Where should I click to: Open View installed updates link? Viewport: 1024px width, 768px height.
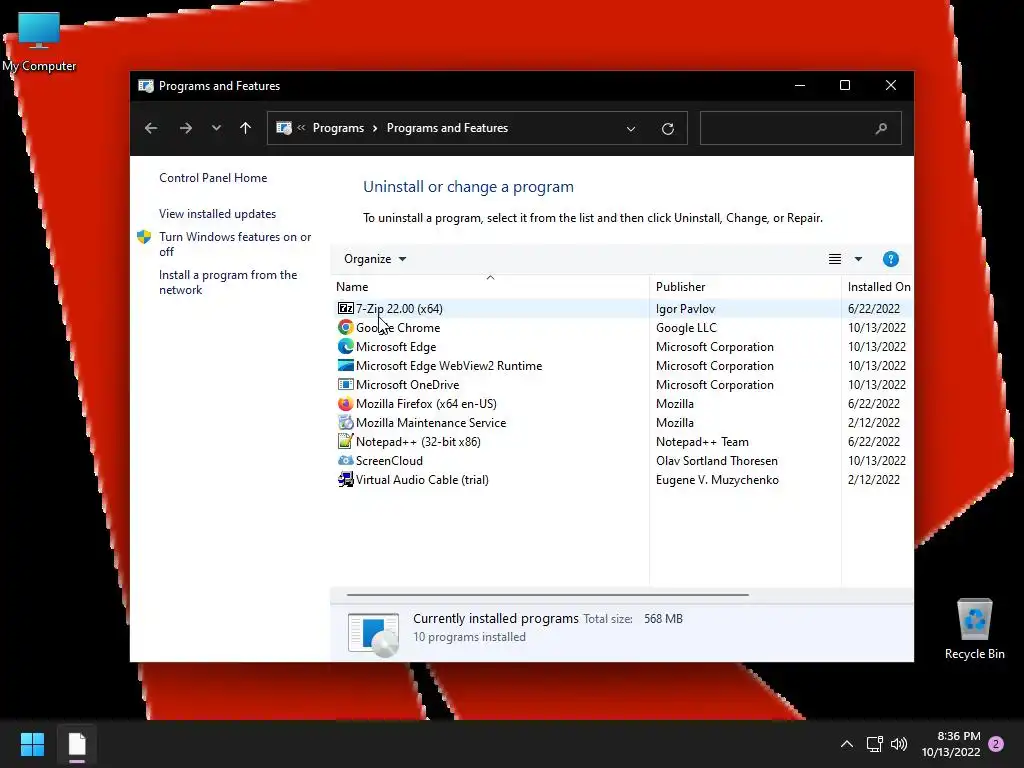click(x=217, y=214)
